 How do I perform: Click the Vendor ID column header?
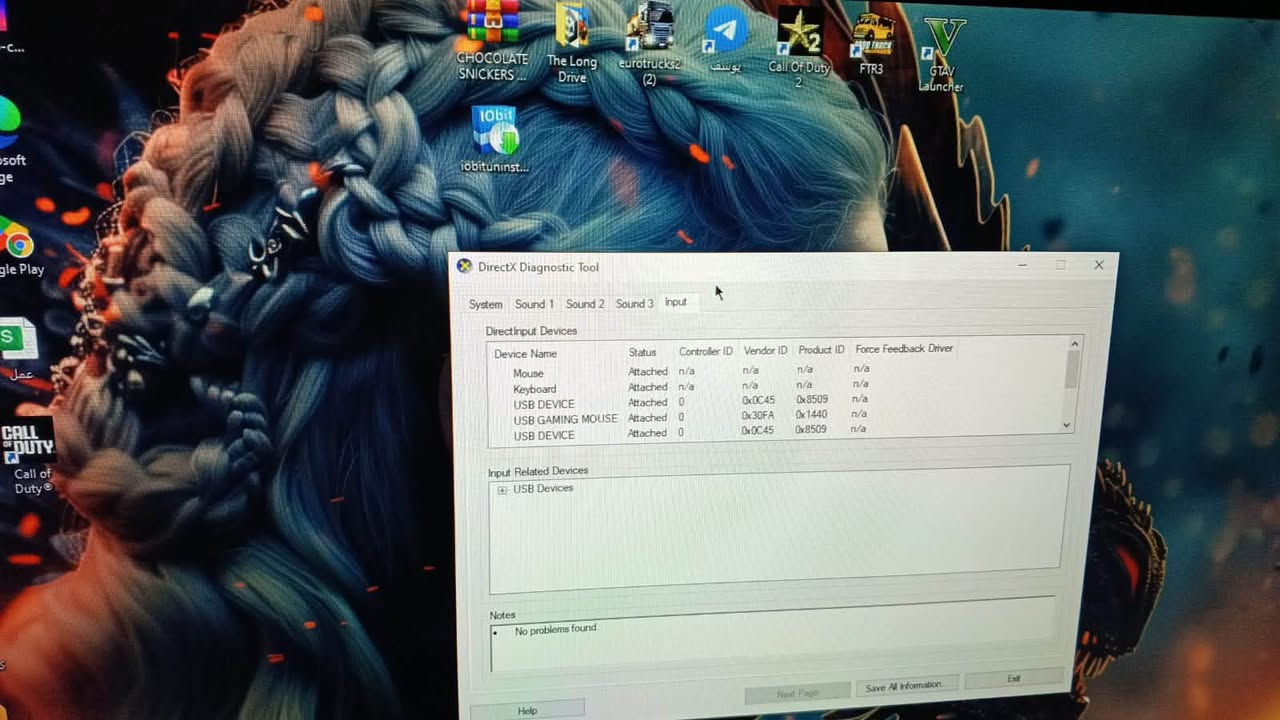(x=765, y=350)
